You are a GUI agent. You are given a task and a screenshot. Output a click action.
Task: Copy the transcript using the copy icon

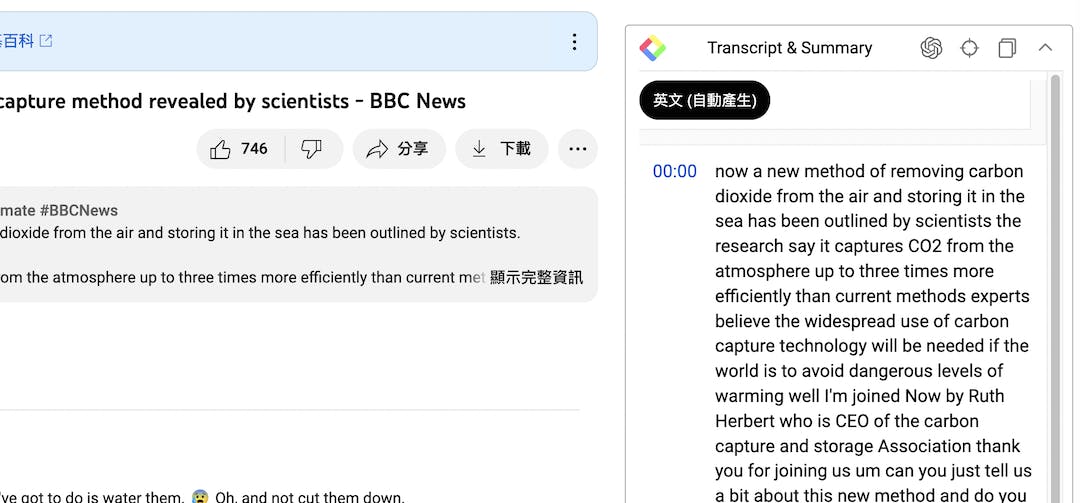[1007, 48]
